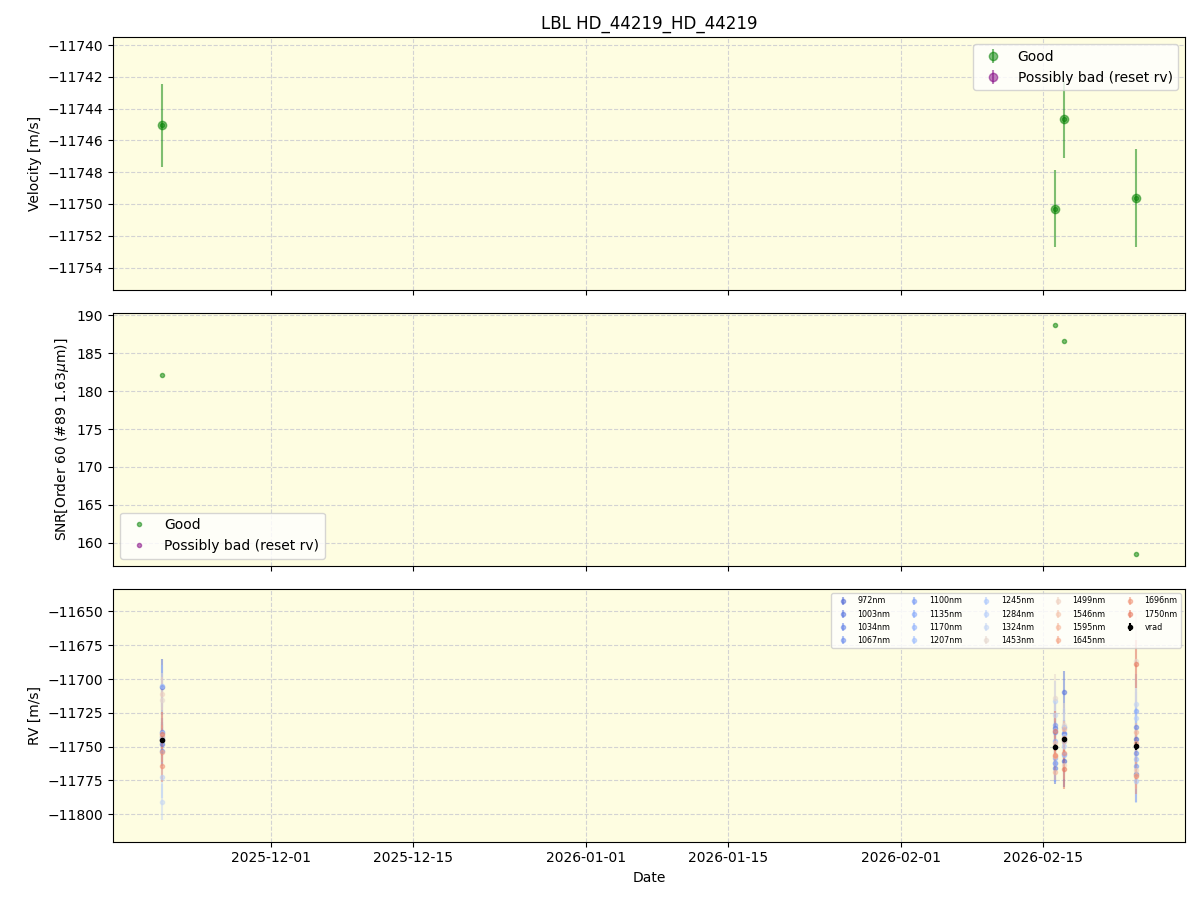Image resolution: width=1200 pixels, height=900 pixels.
Task: Select the velocity point near -11744.7 in mid-February
Action: (x=1064, y=119)
